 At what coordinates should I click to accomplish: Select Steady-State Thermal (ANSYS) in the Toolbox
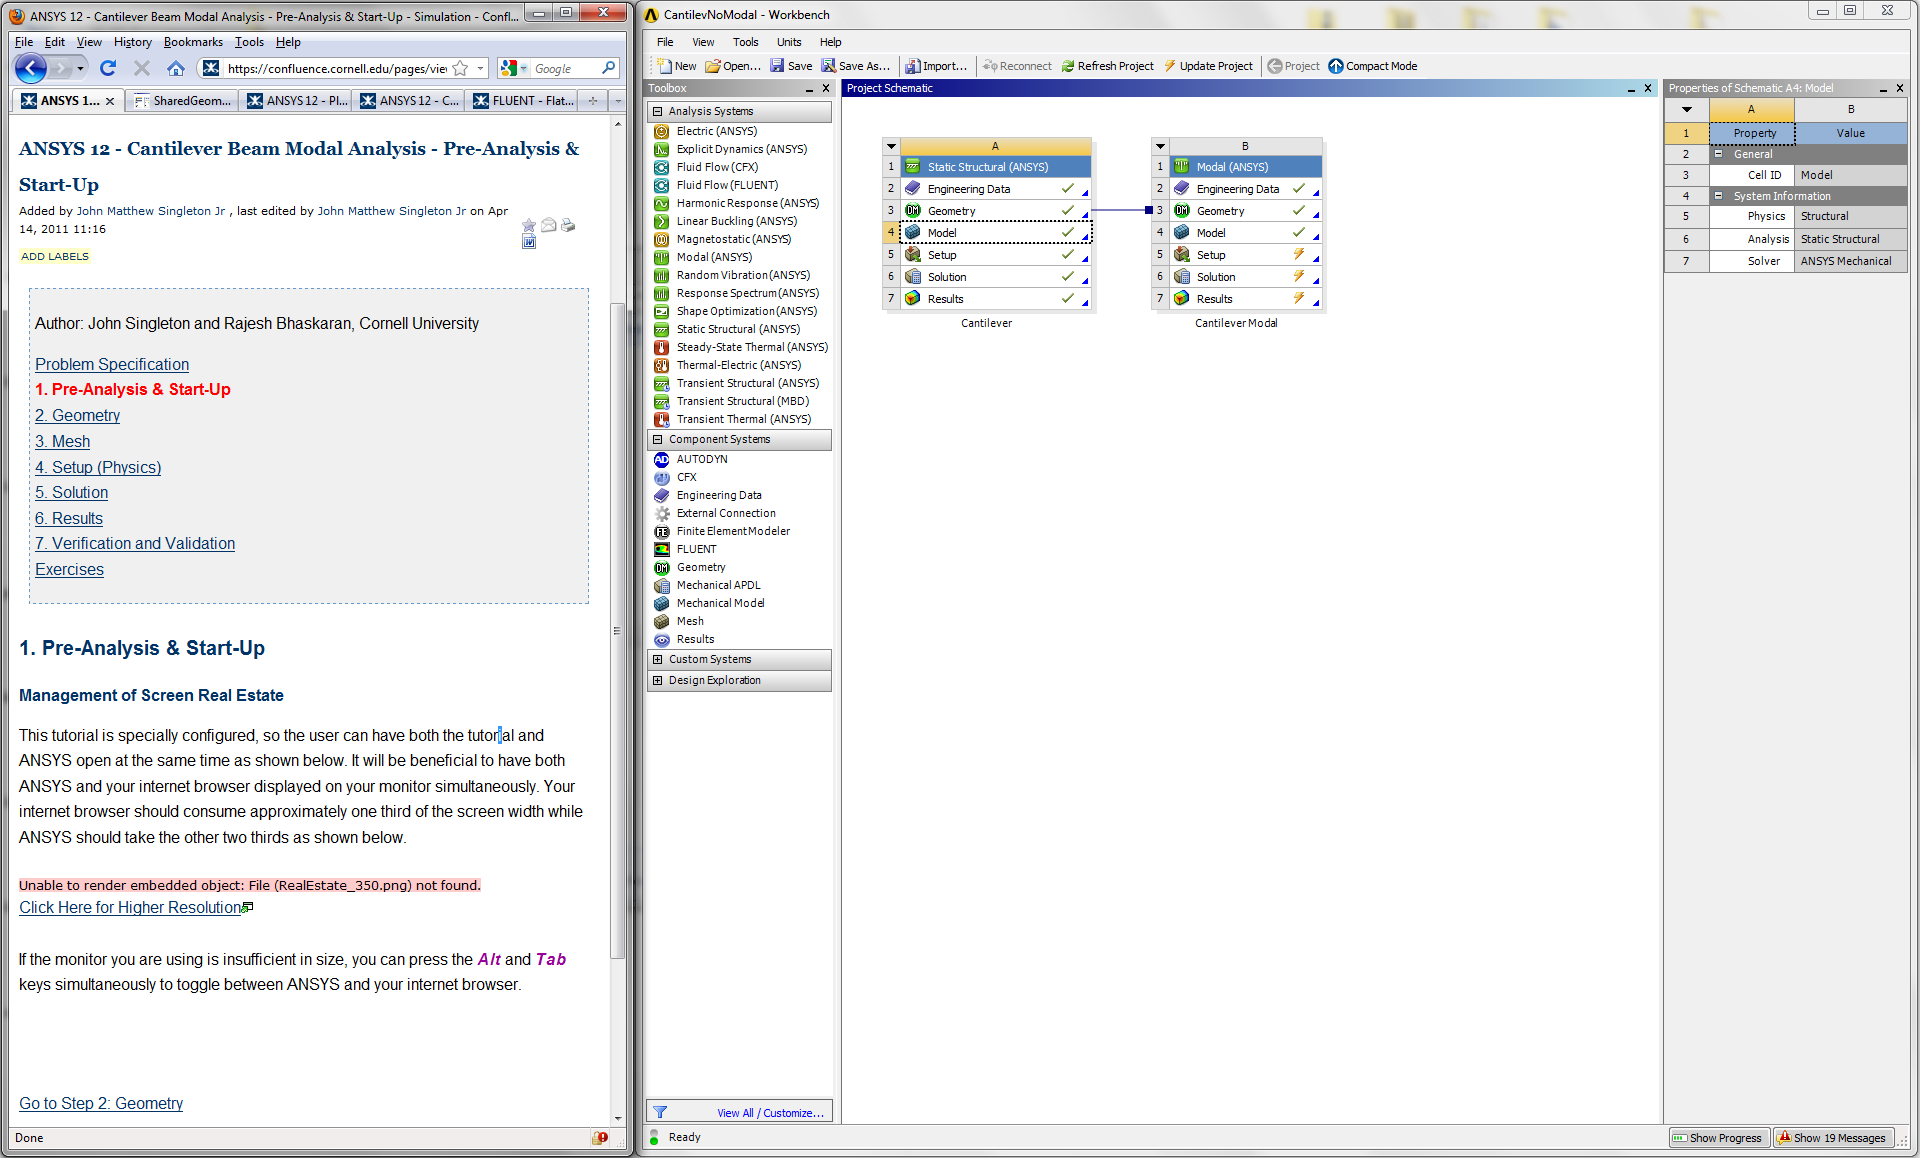pyautogui.click(x=752, y=347)
